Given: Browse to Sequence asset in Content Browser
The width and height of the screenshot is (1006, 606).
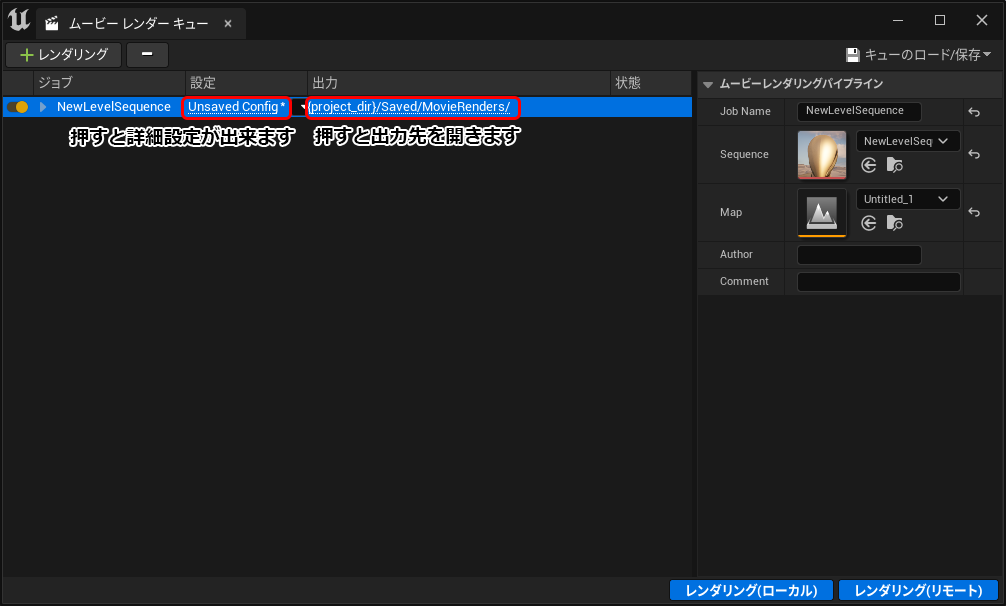Looking at the screenshot, I should 894,165.
